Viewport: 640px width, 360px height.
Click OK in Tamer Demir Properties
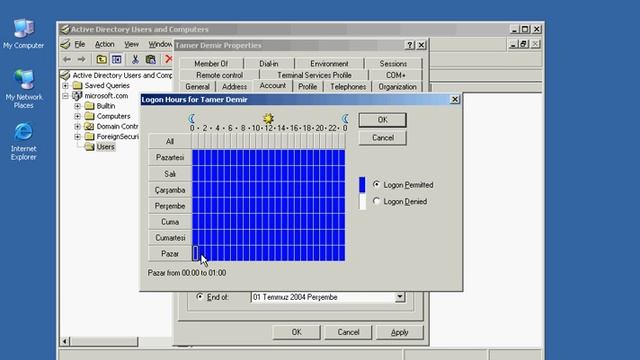point(296,332)
